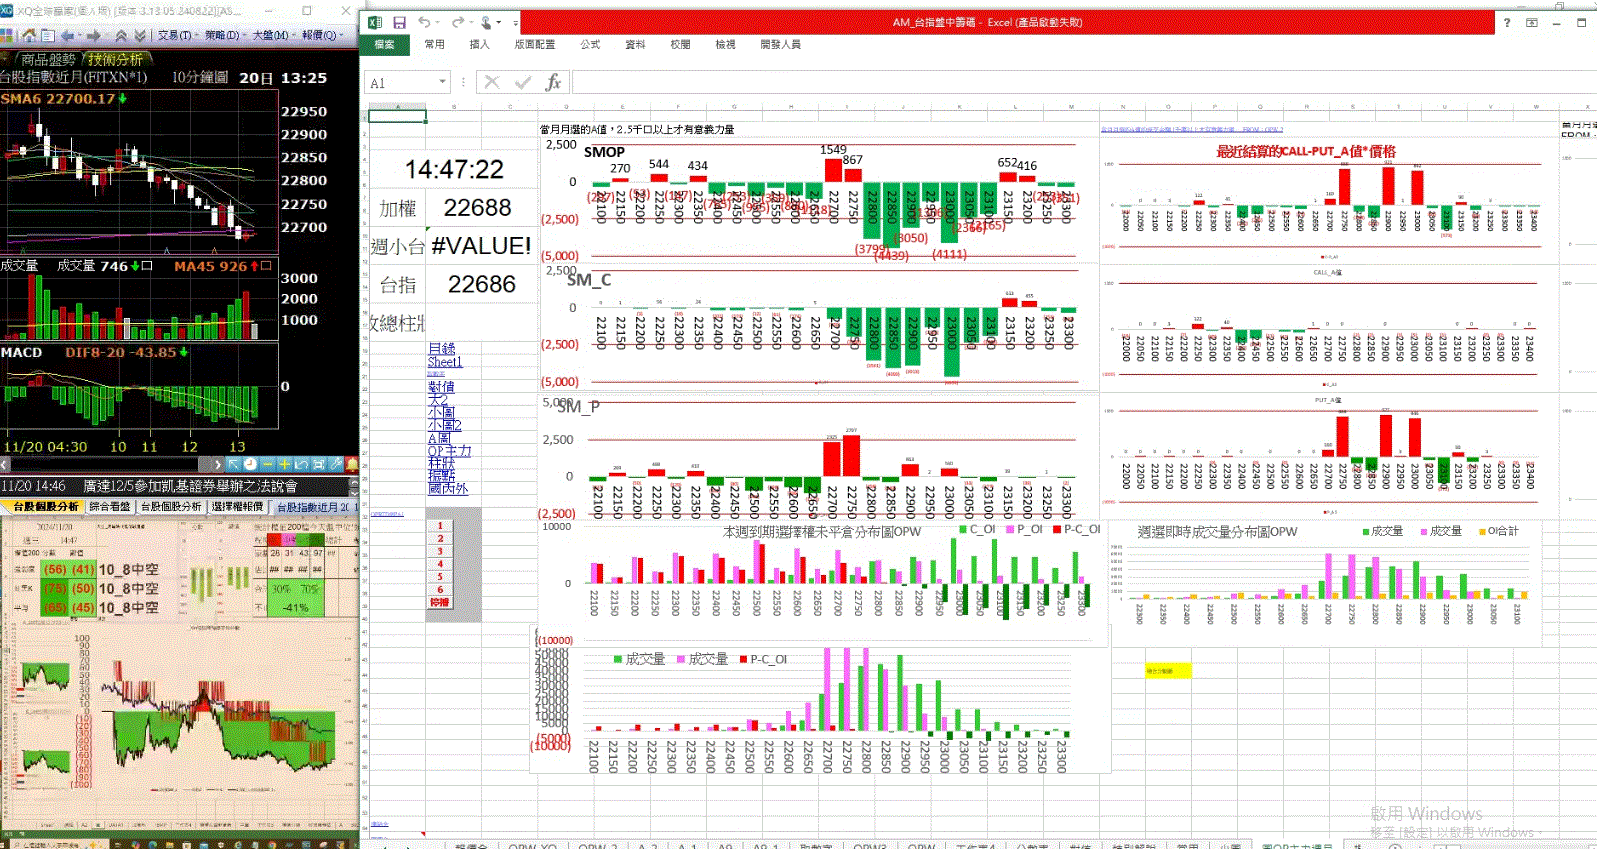This screenshot has height=849, width=1597.
Task: Select the 技術分析 tab in XQ
Action: point(115,59)
